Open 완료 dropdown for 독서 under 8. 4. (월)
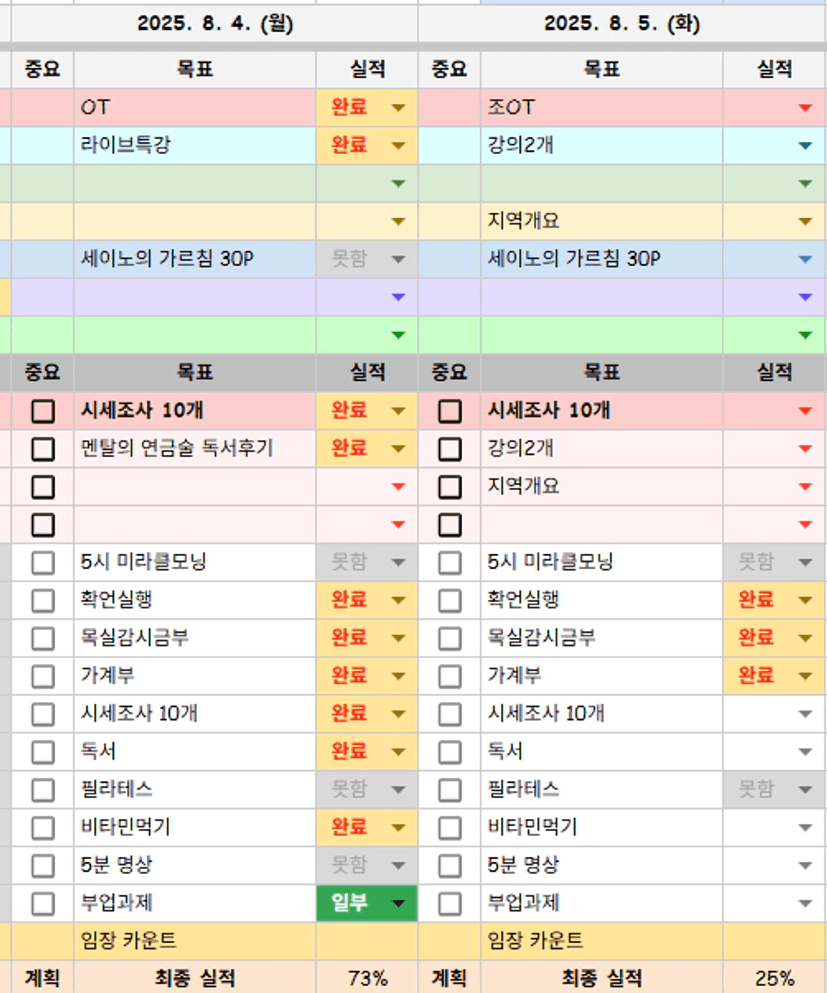Screen dimensions: 827x993 tap(398, 752)
